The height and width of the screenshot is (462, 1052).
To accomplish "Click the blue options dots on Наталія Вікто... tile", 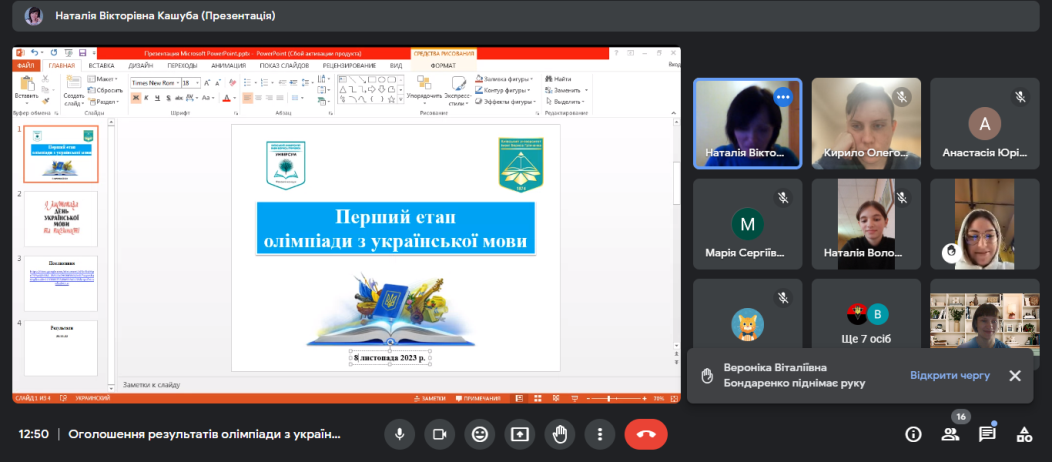I will (783, 97).
